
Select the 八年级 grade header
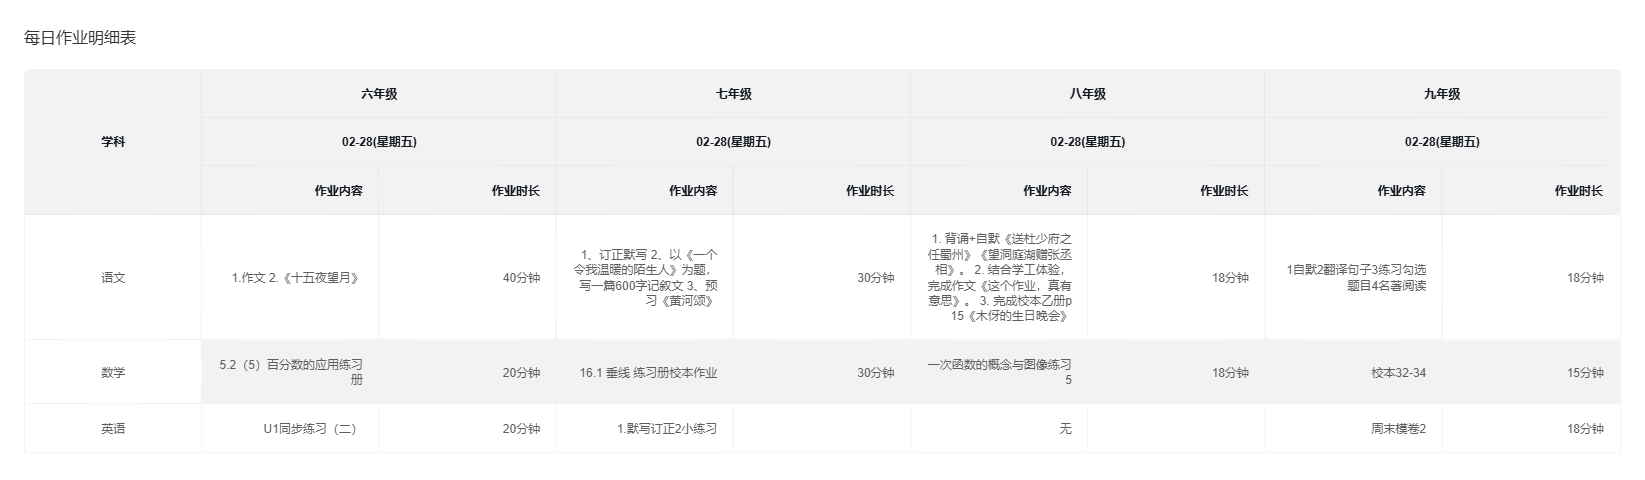click(x=1087, y=94)
